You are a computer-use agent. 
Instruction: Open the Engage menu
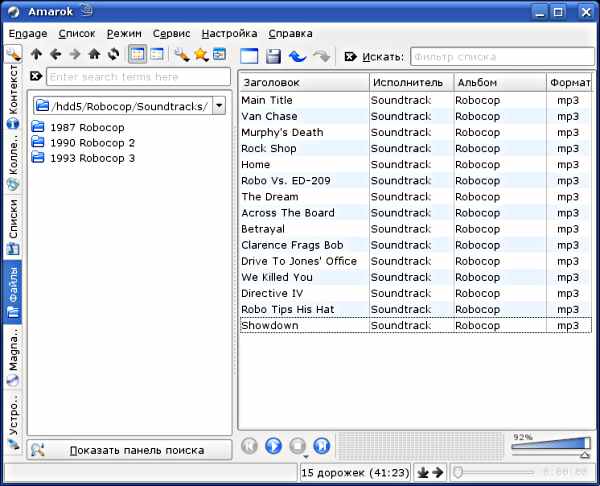coord(28,34)
